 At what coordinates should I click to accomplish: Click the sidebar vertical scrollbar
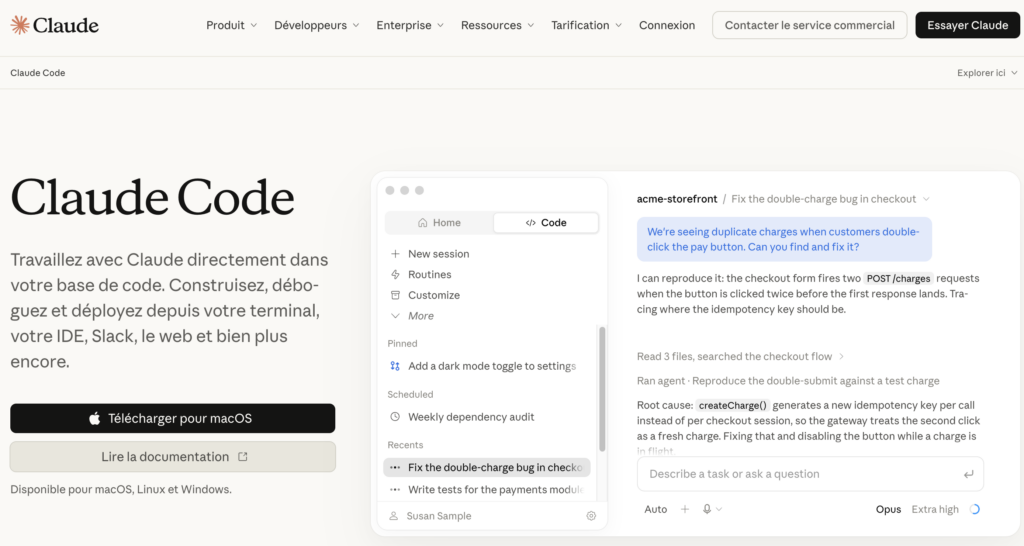pyautogui.click(x=602, y=389)
